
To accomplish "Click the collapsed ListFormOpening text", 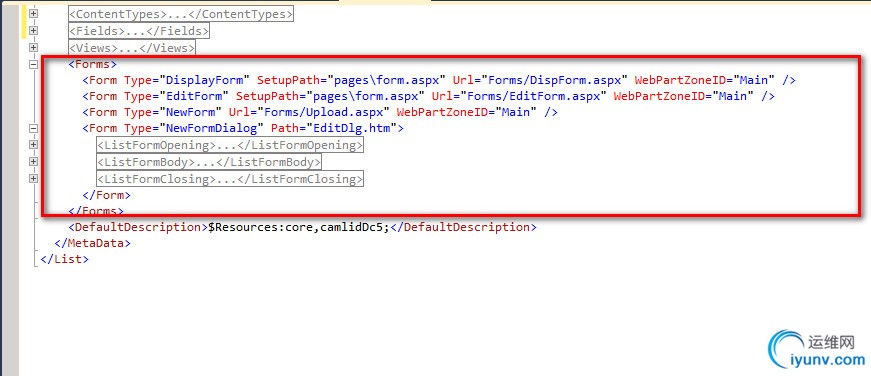I will (230, 146).
